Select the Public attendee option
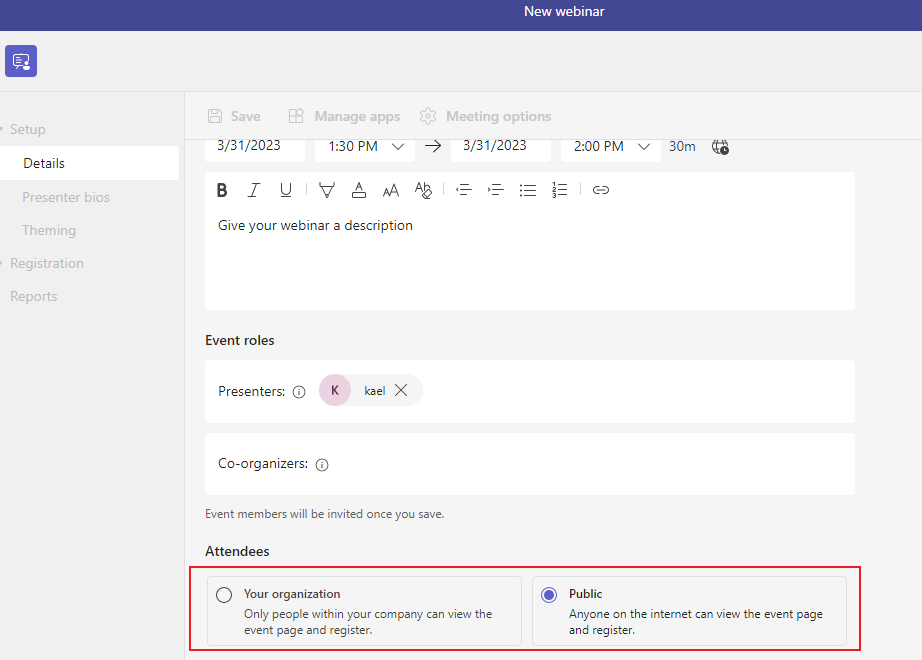This screenshot has height=660, width=922. (x=548, y=594)
